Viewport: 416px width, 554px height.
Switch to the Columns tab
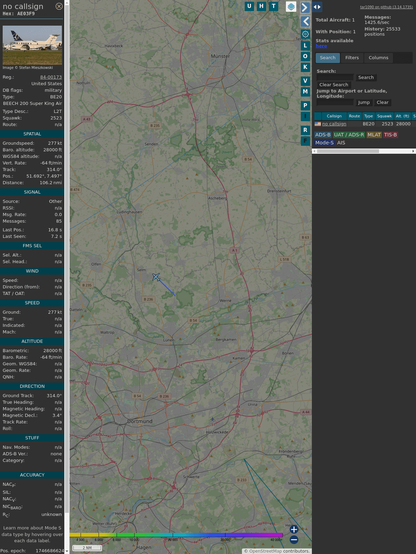coord(378,58)
